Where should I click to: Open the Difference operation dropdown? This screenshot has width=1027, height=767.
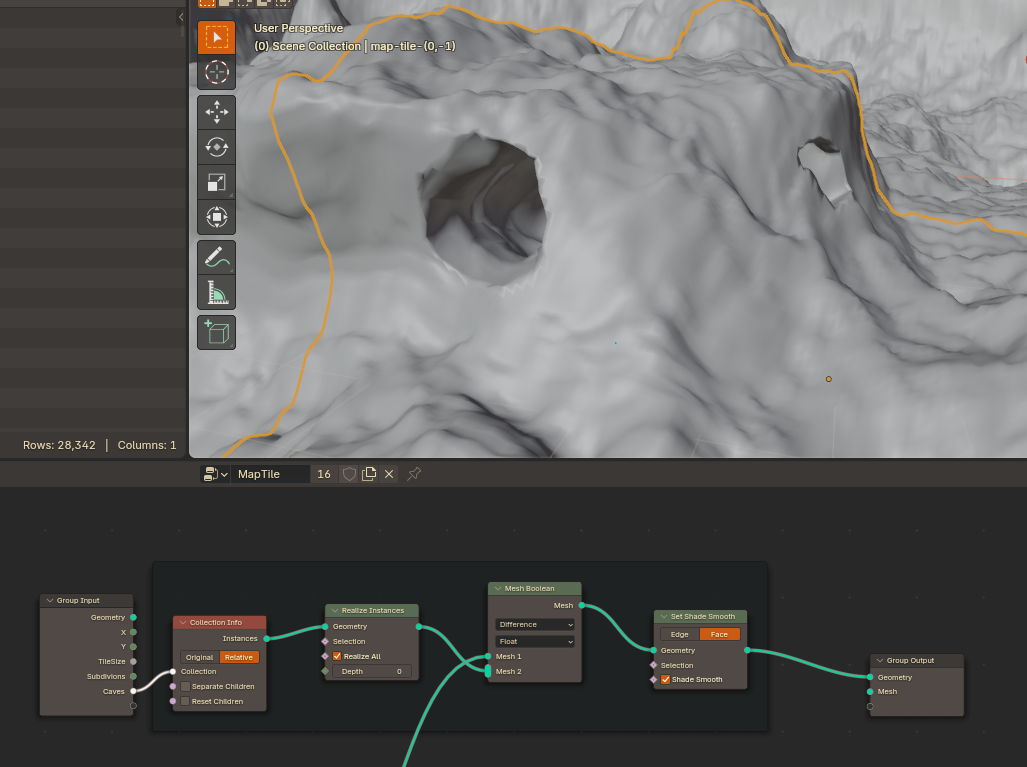pyautogui.click(x=534, y=624)
